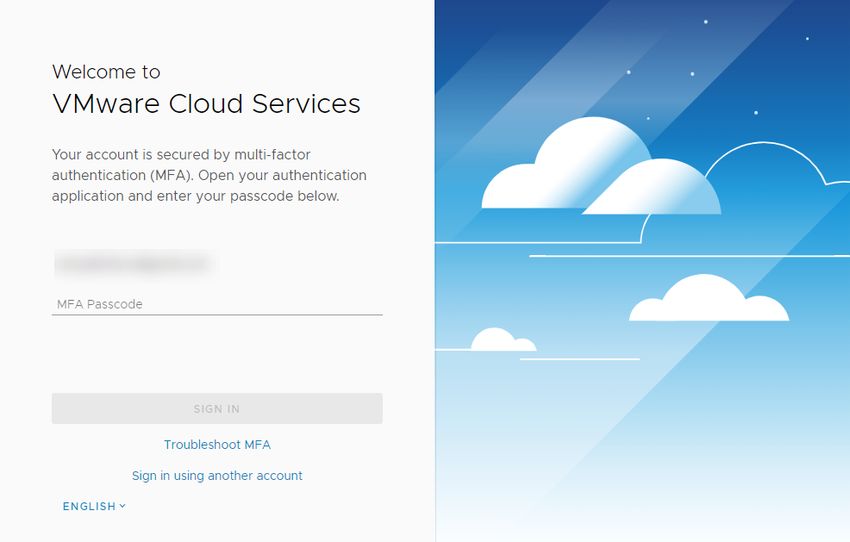The image size is (850, 542).
Task: Click the MFA Passcode input field
Action: 217,304
